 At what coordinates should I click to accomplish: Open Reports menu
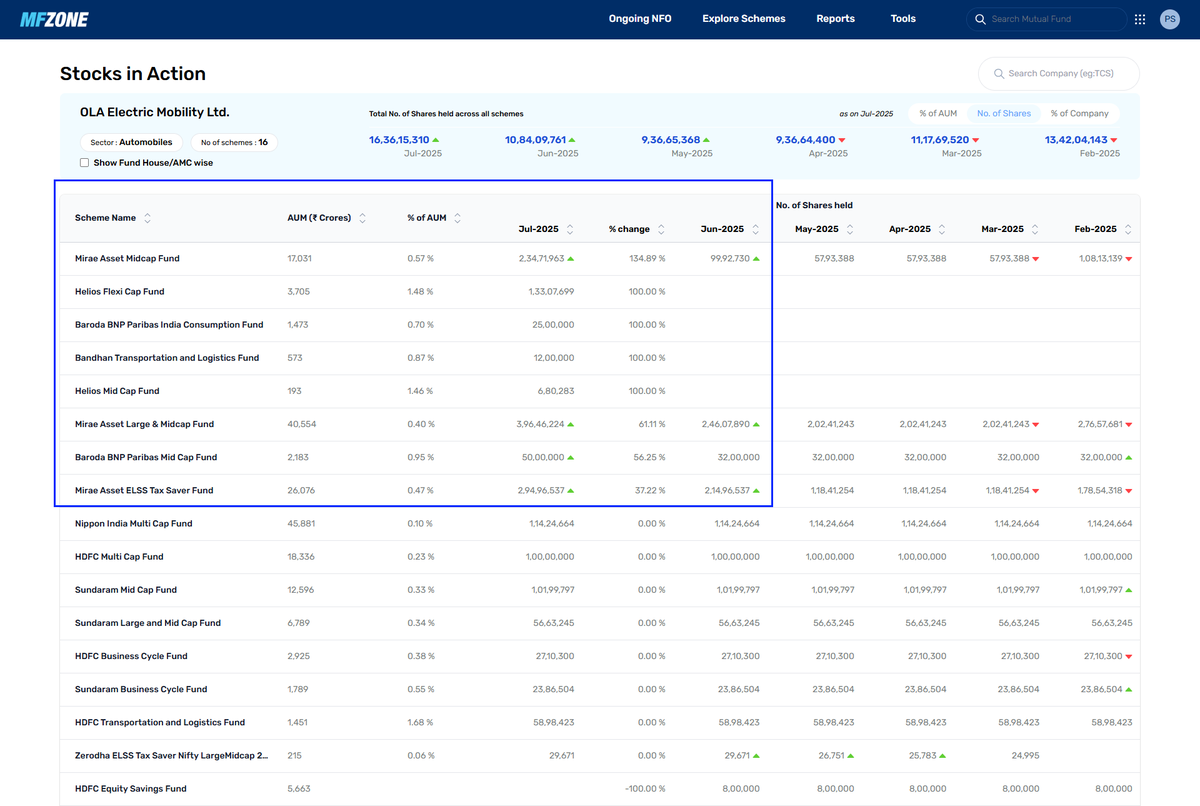click(x=835, y=19)
